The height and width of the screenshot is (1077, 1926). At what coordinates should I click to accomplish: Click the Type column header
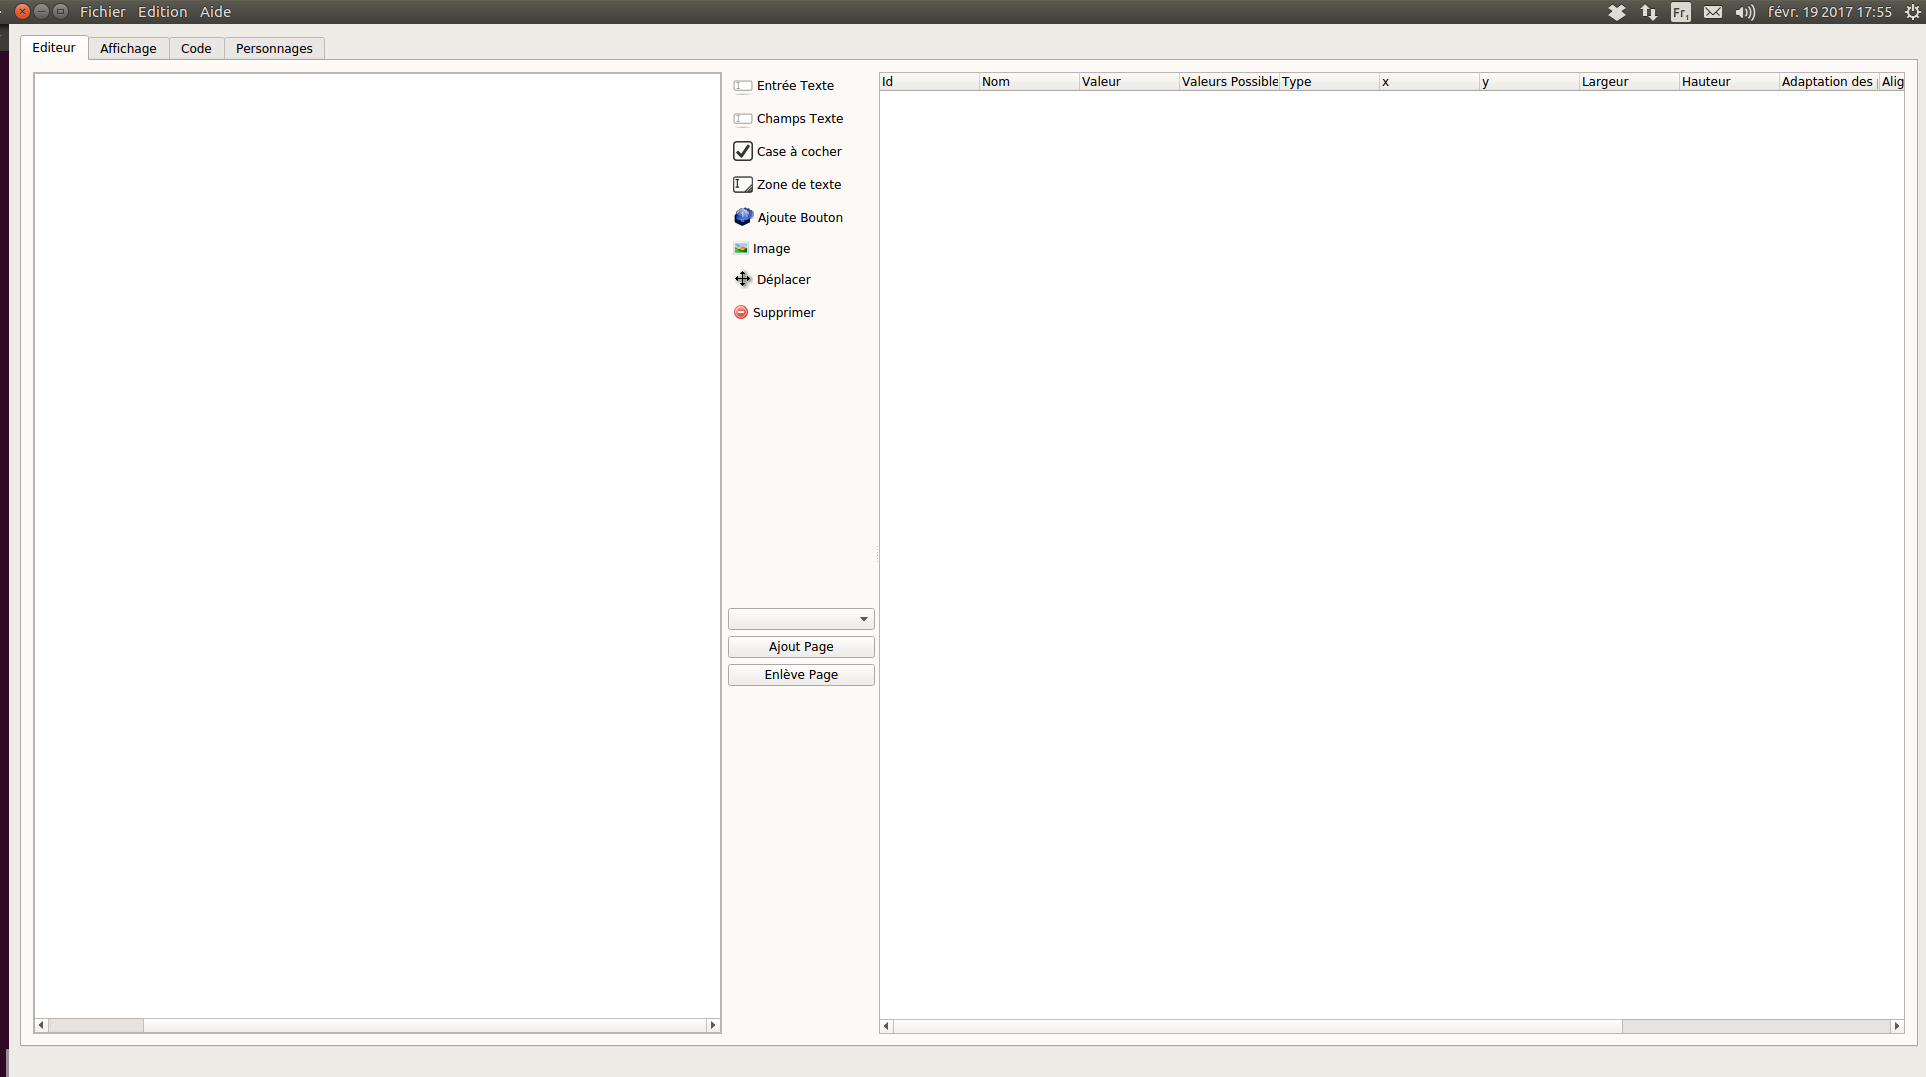pos(1329,82)
